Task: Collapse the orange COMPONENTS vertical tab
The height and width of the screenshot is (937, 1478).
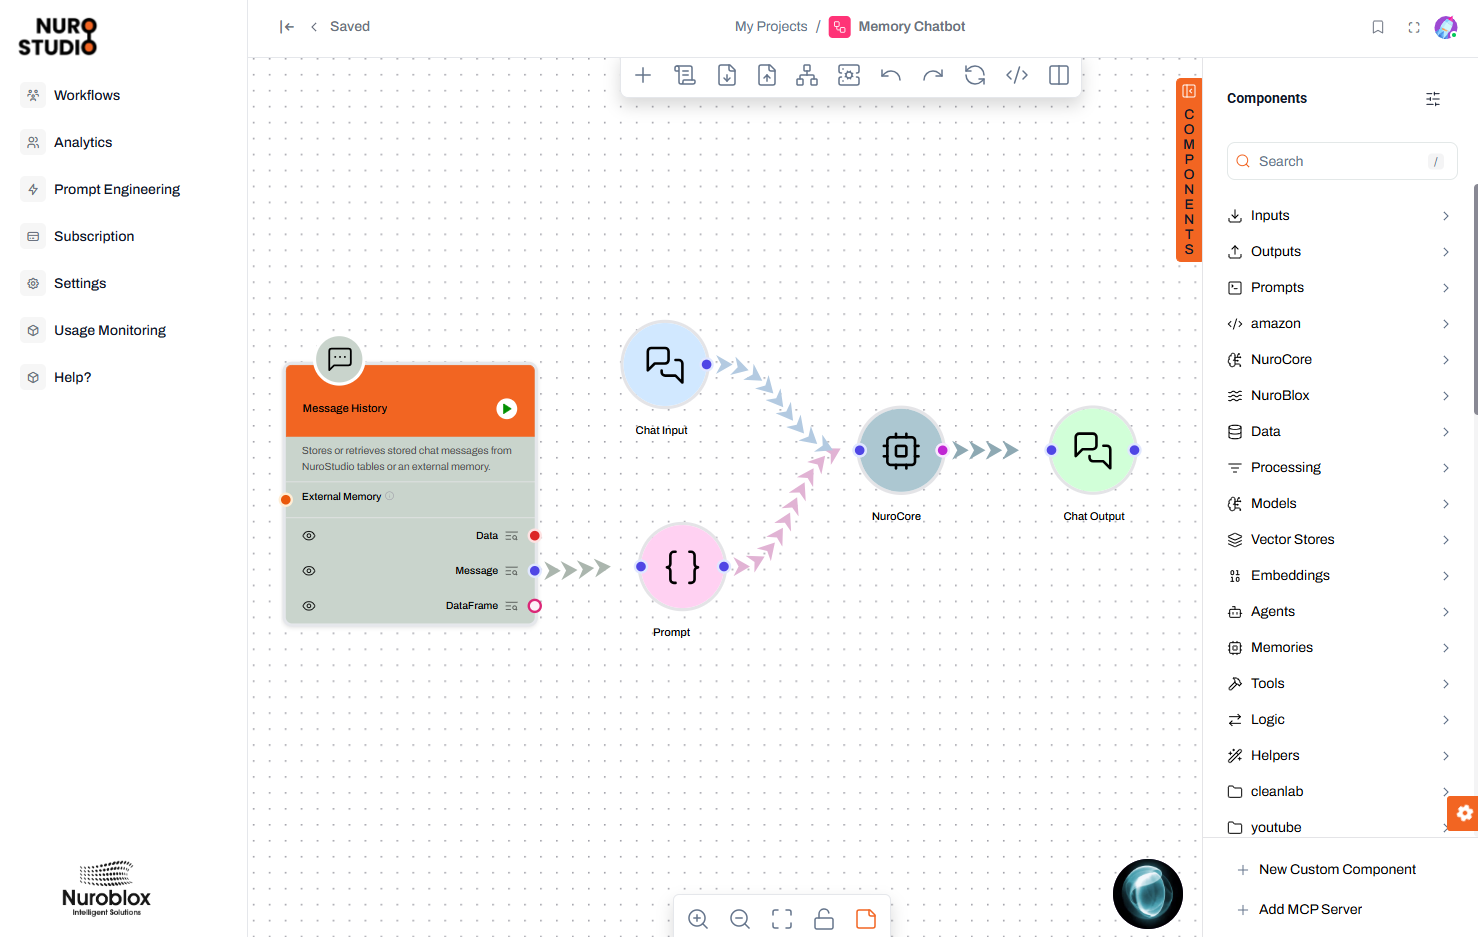Action: point(1189,170)
